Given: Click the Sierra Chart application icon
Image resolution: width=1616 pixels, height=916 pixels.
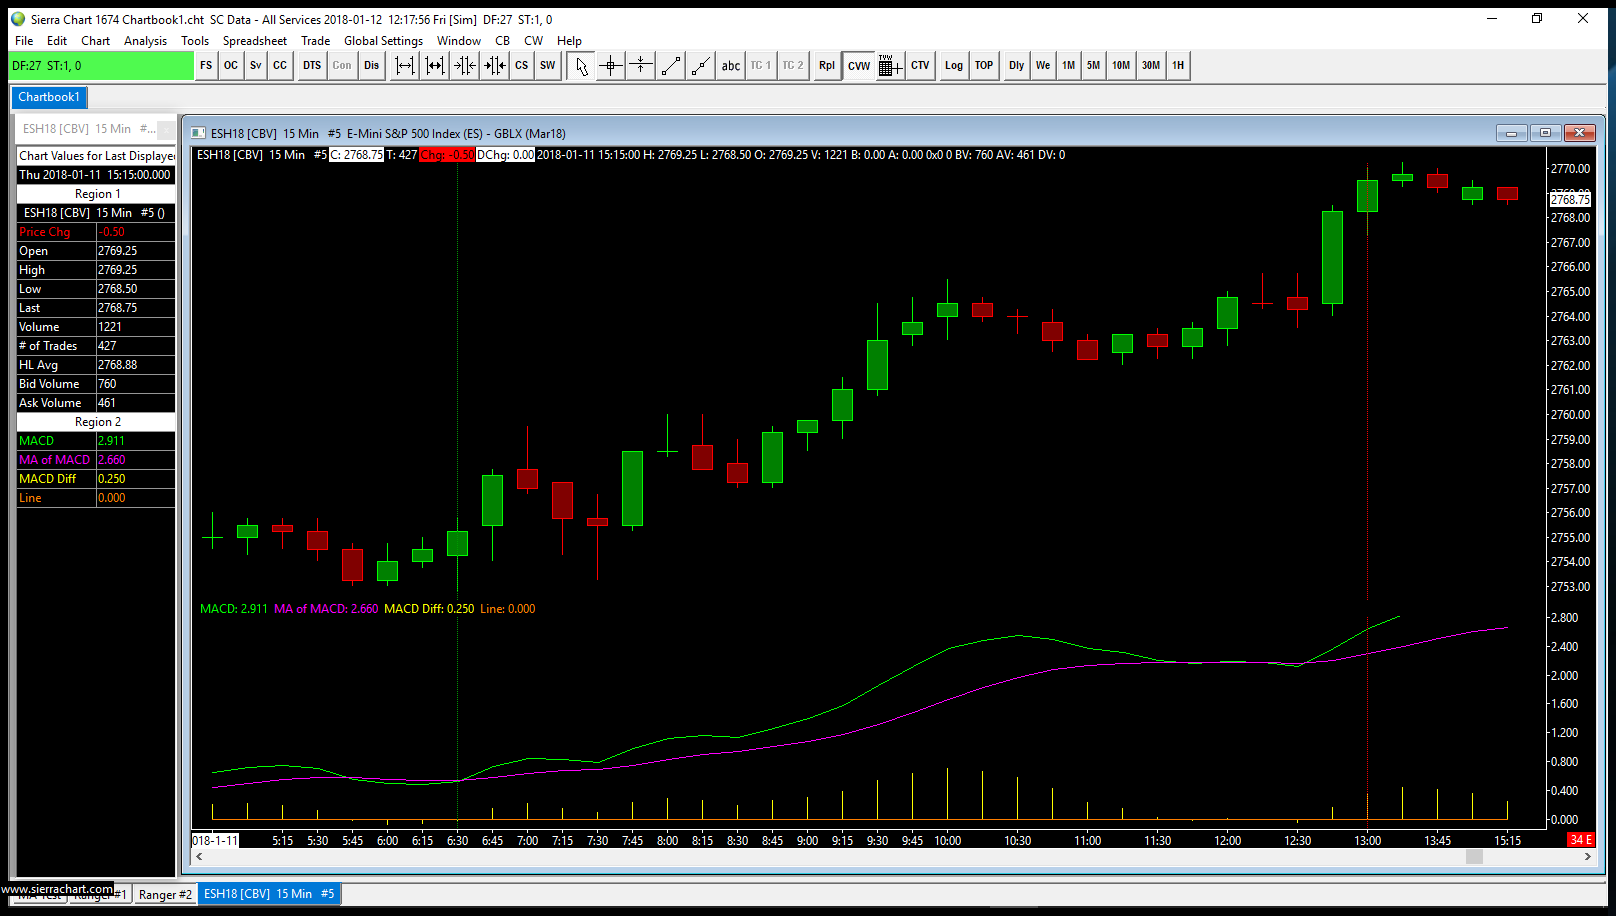Looking at the screenshot, I should click(x=18, y=19).
